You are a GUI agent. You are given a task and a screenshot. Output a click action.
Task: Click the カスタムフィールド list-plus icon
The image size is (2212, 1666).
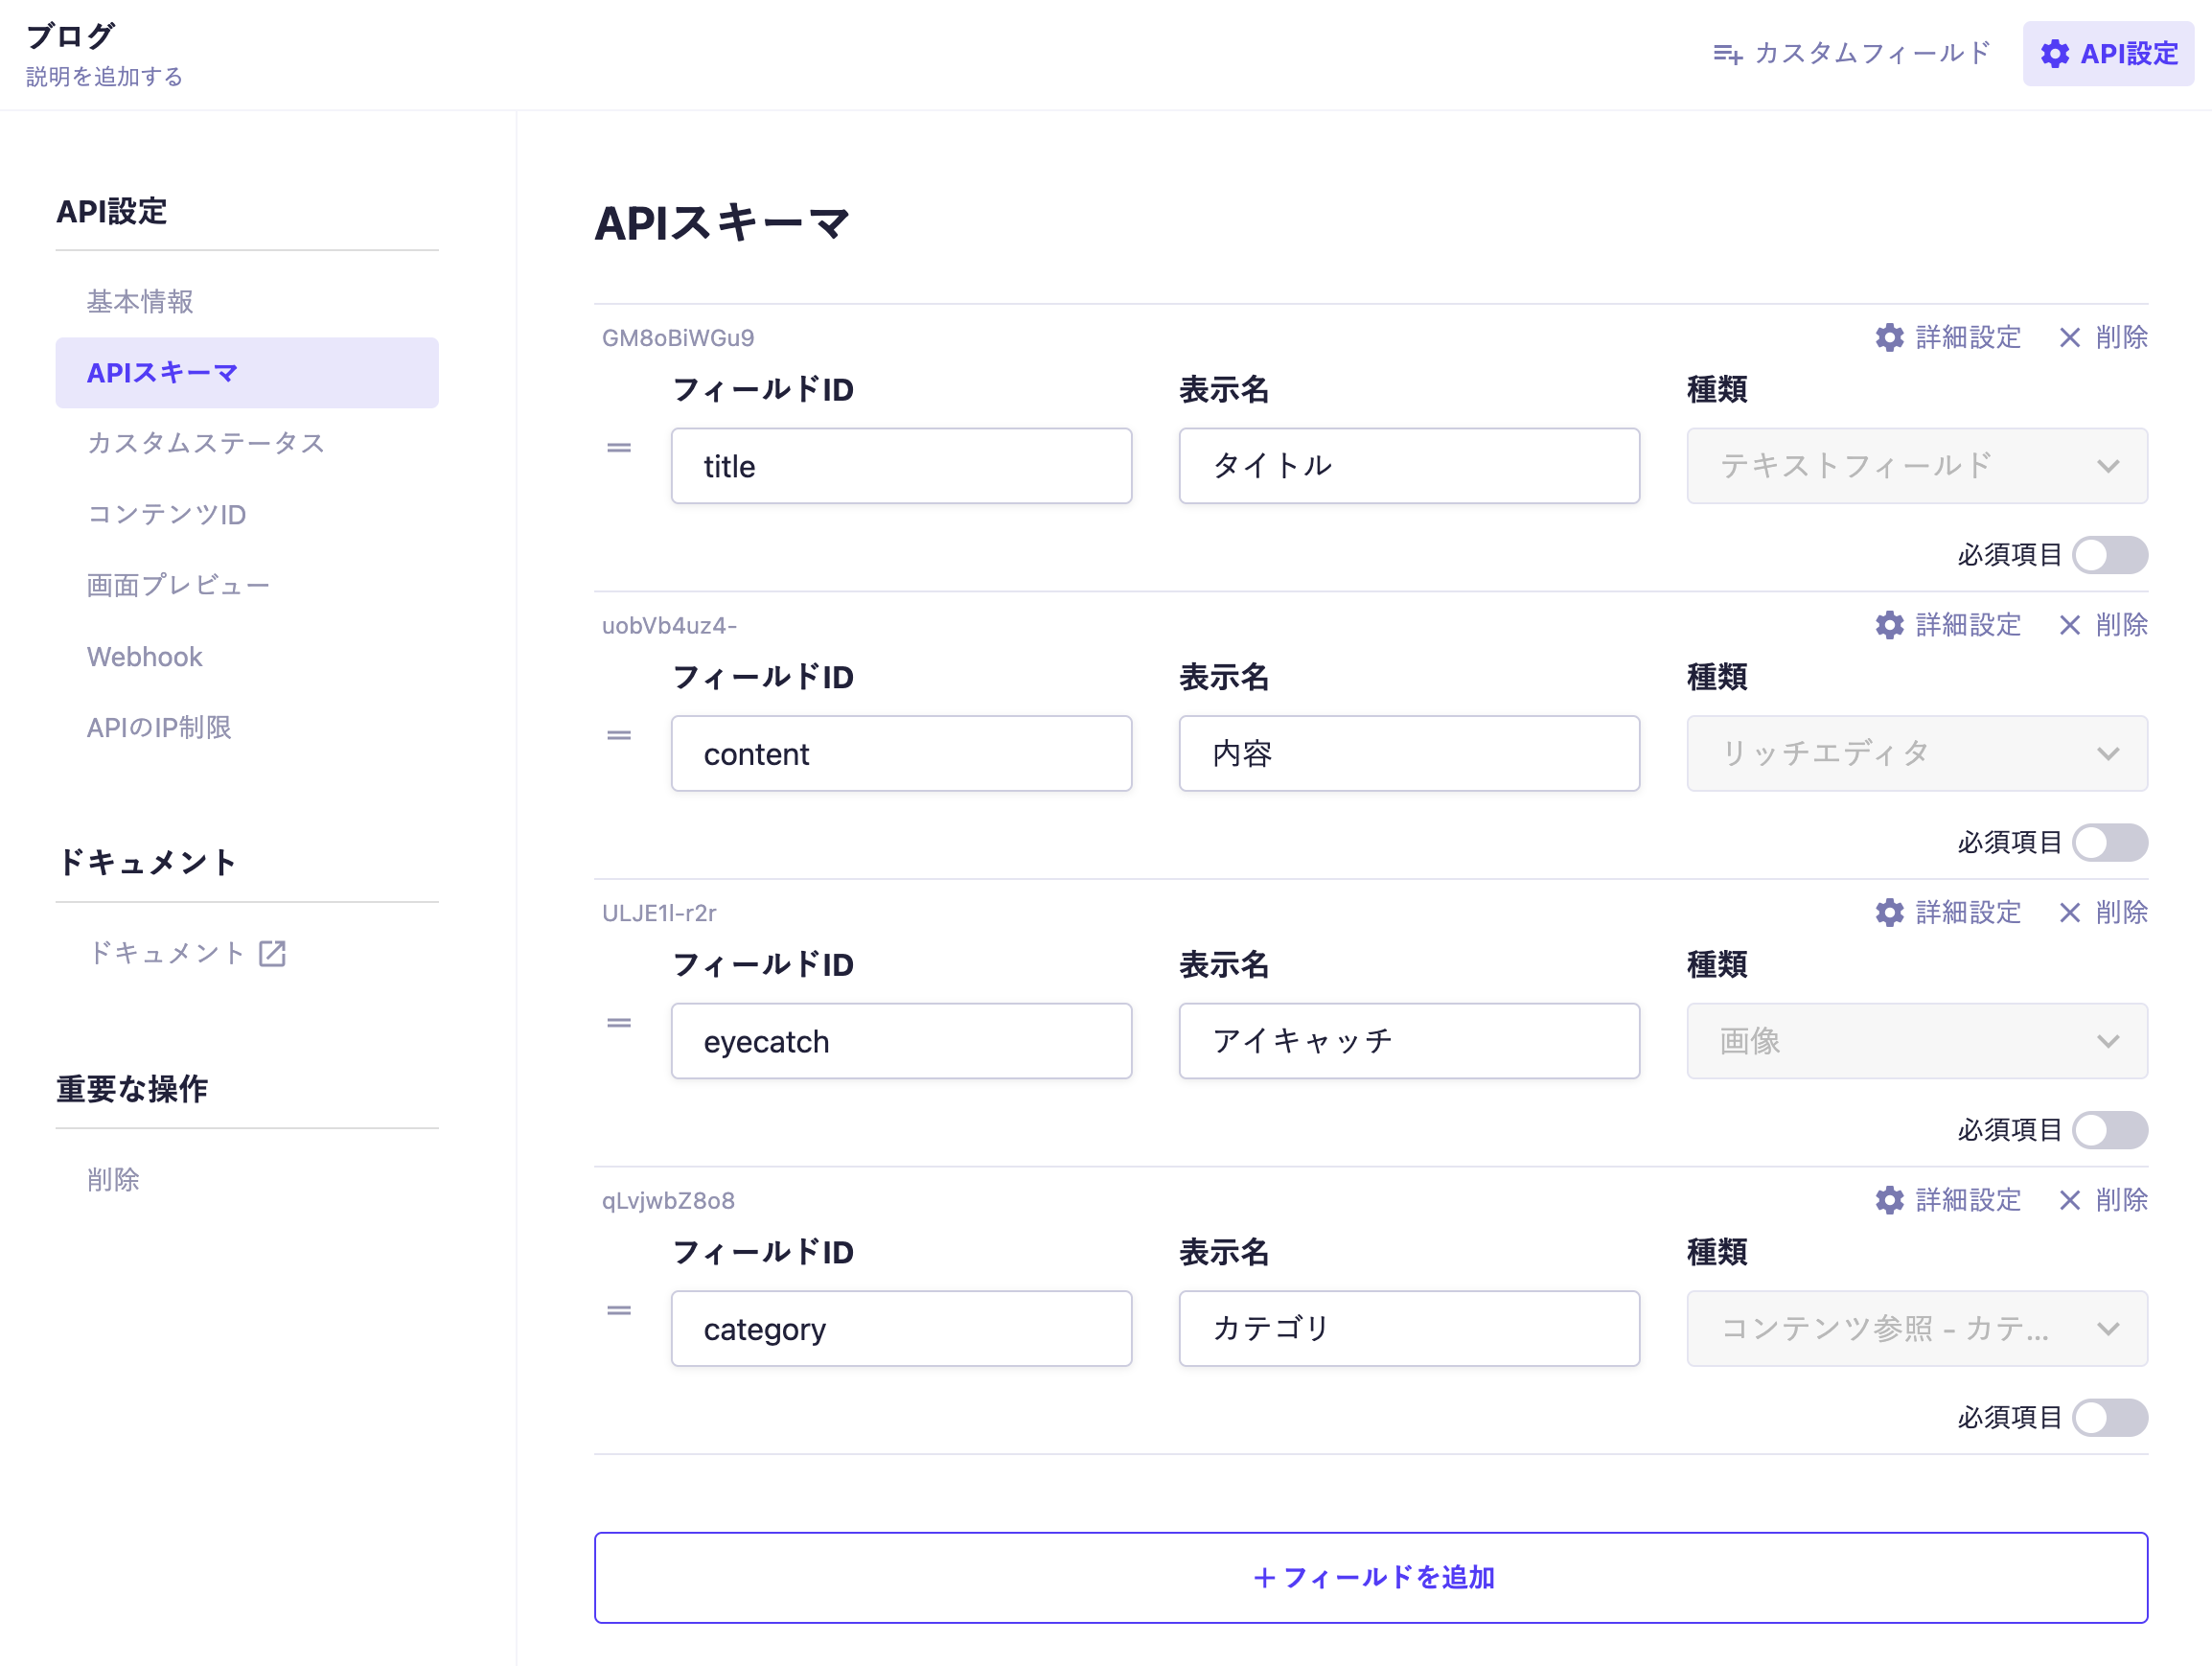(1727, 54)
